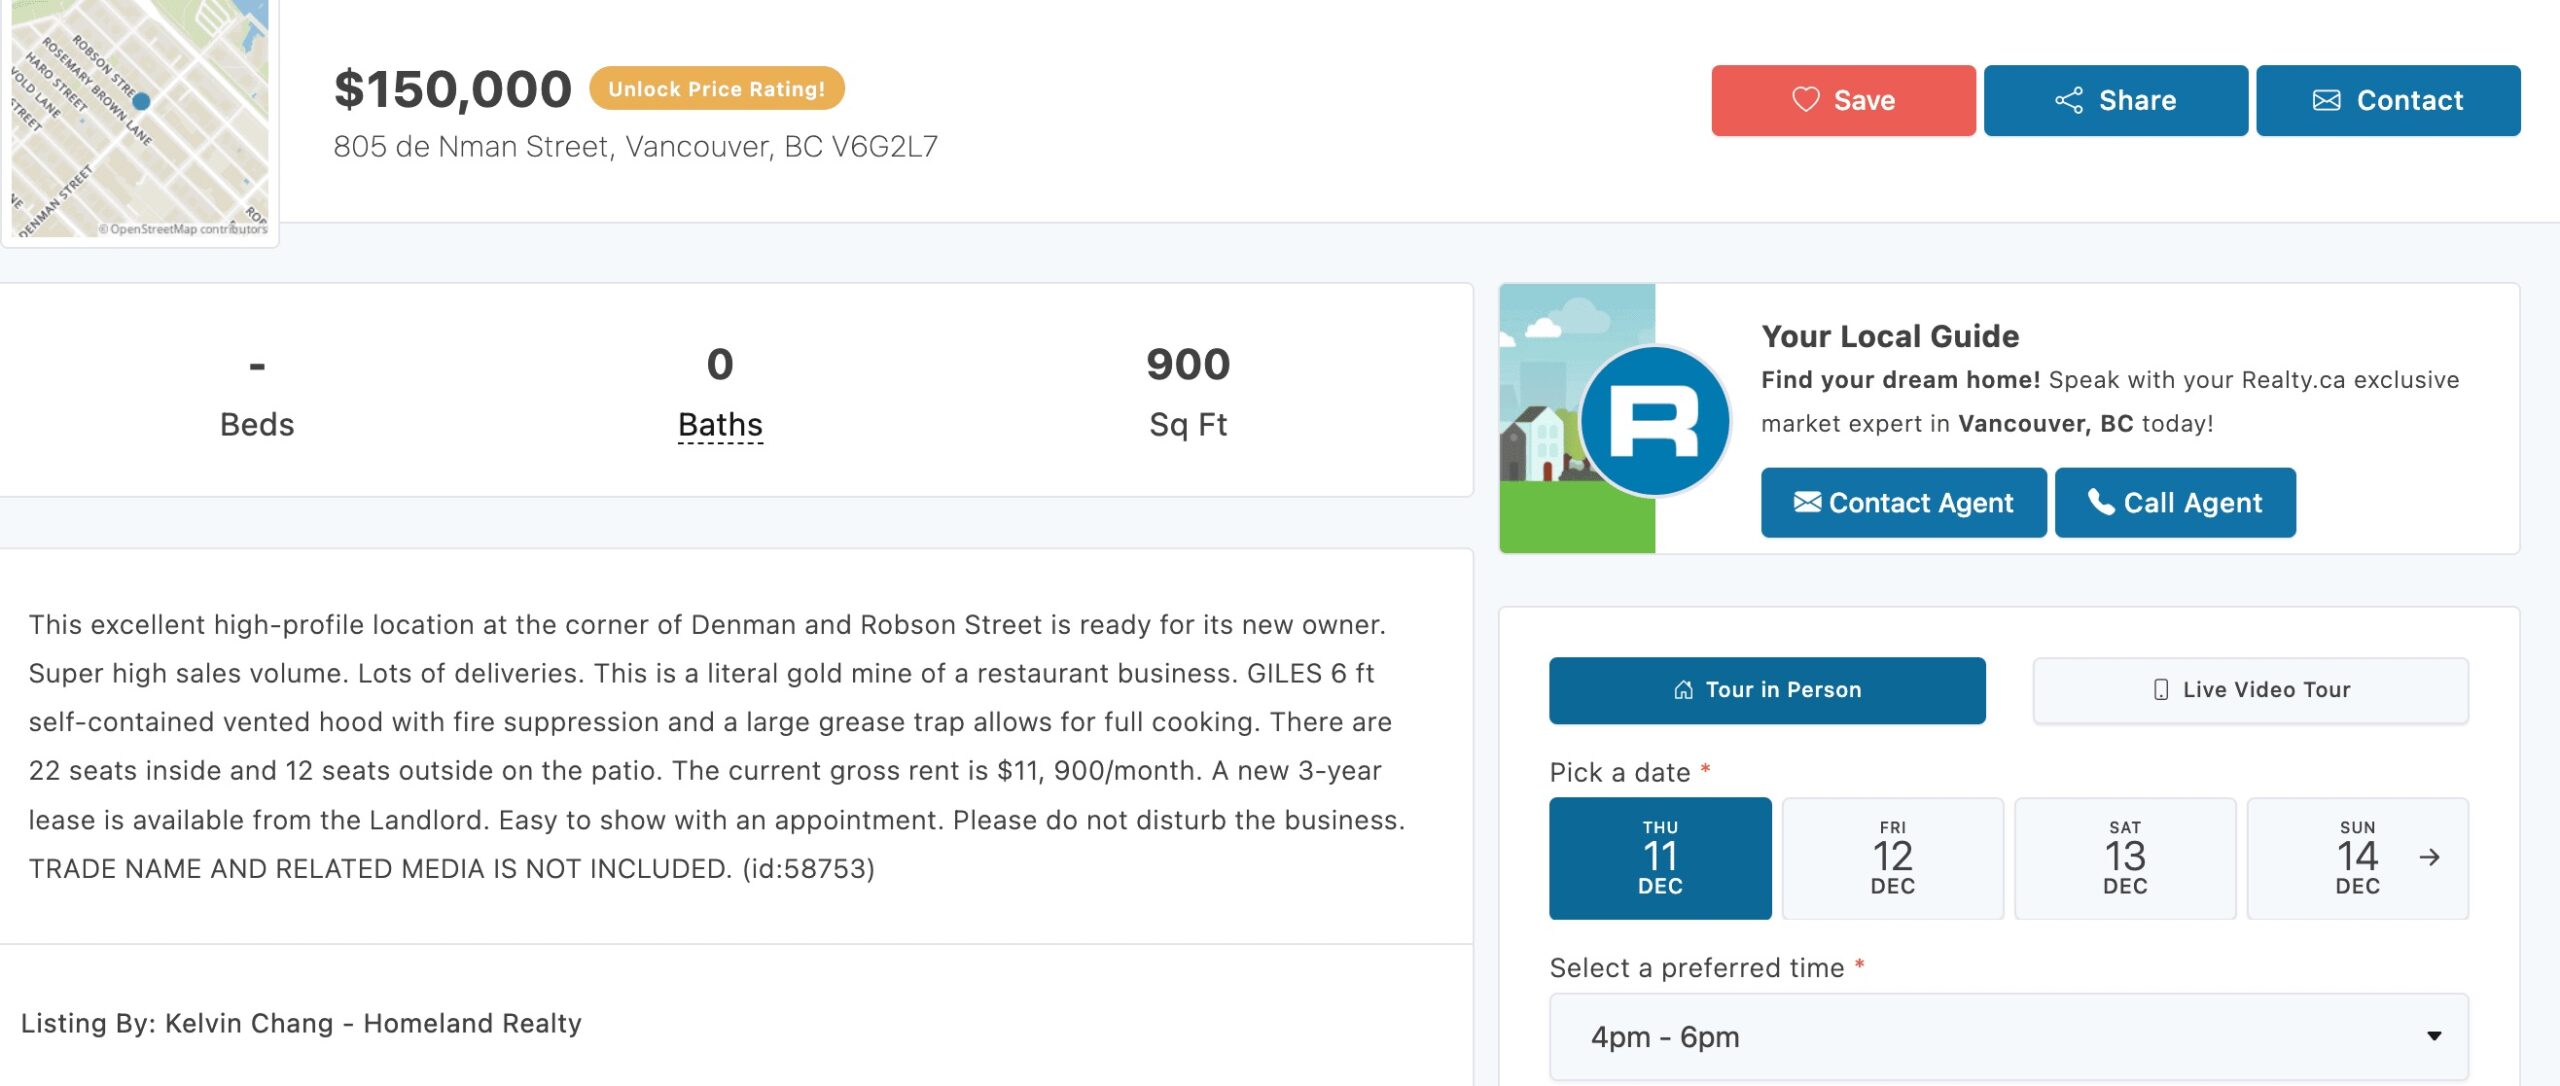
Task: Click the envelope icon on Contact
Action: 2326,100
